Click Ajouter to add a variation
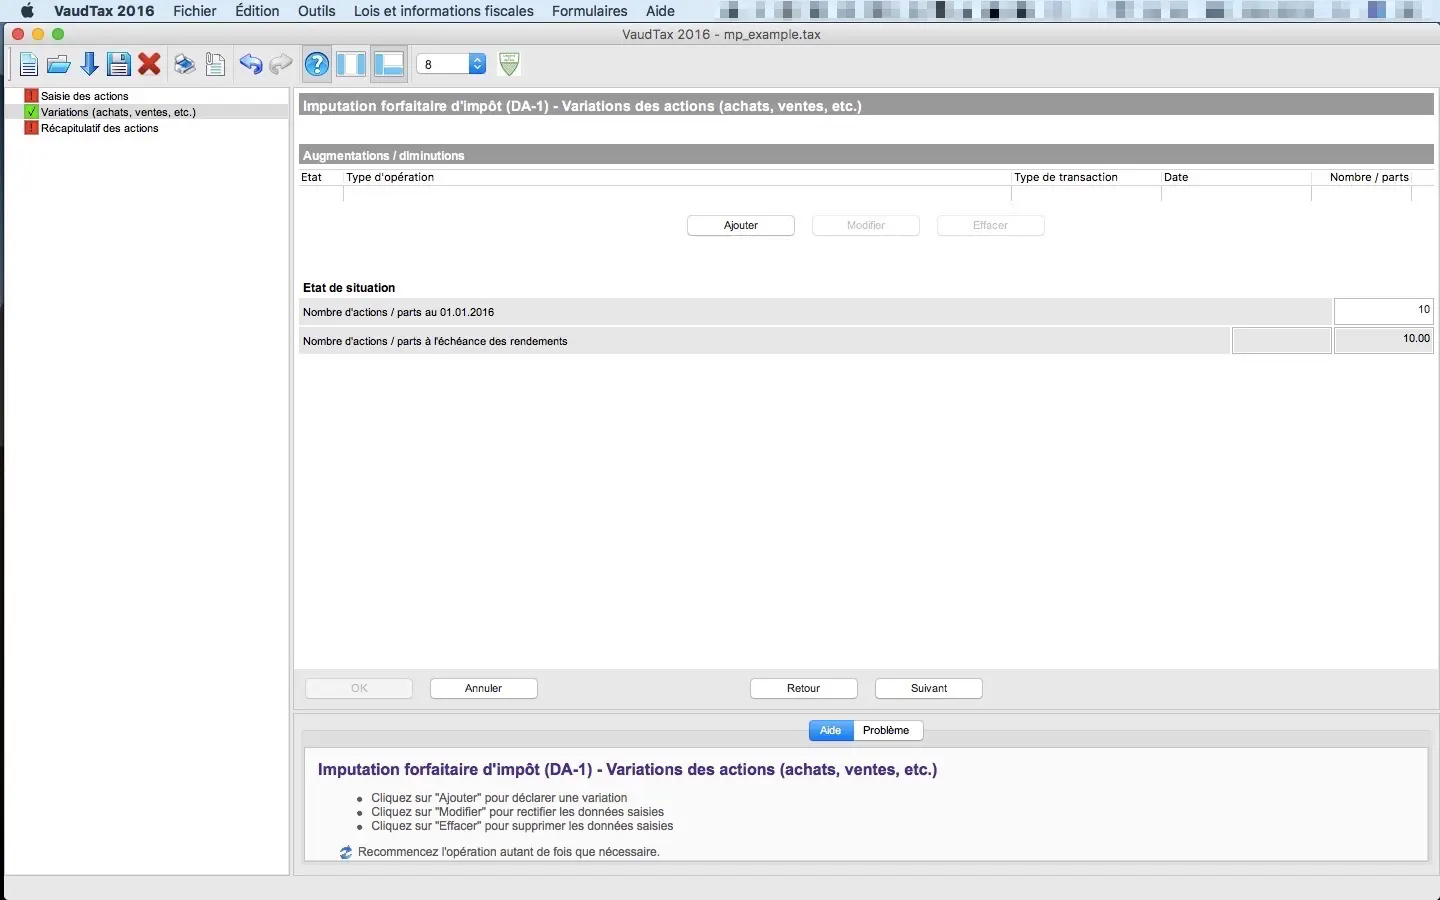The image size is (1440, 900). coord(741,225)
